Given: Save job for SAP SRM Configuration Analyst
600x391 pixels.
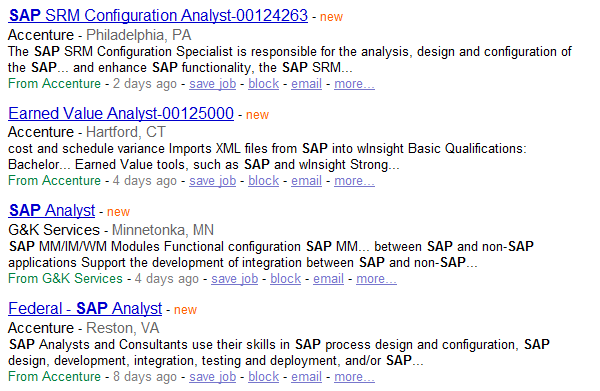Looking at the screenshot, I should click(212, 84).
